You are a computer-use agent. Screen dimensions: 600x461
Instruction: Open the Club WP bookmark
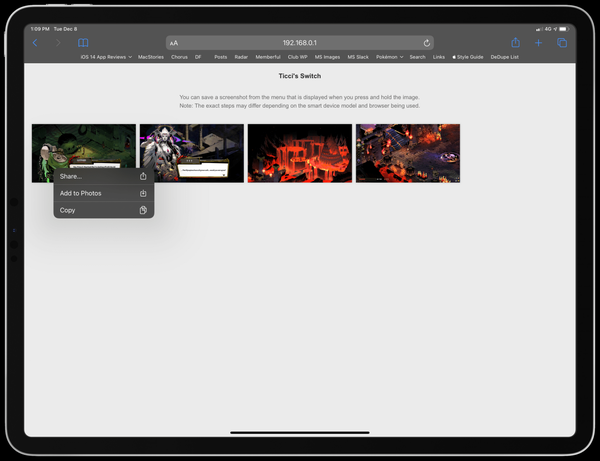[x=297, y=57]
